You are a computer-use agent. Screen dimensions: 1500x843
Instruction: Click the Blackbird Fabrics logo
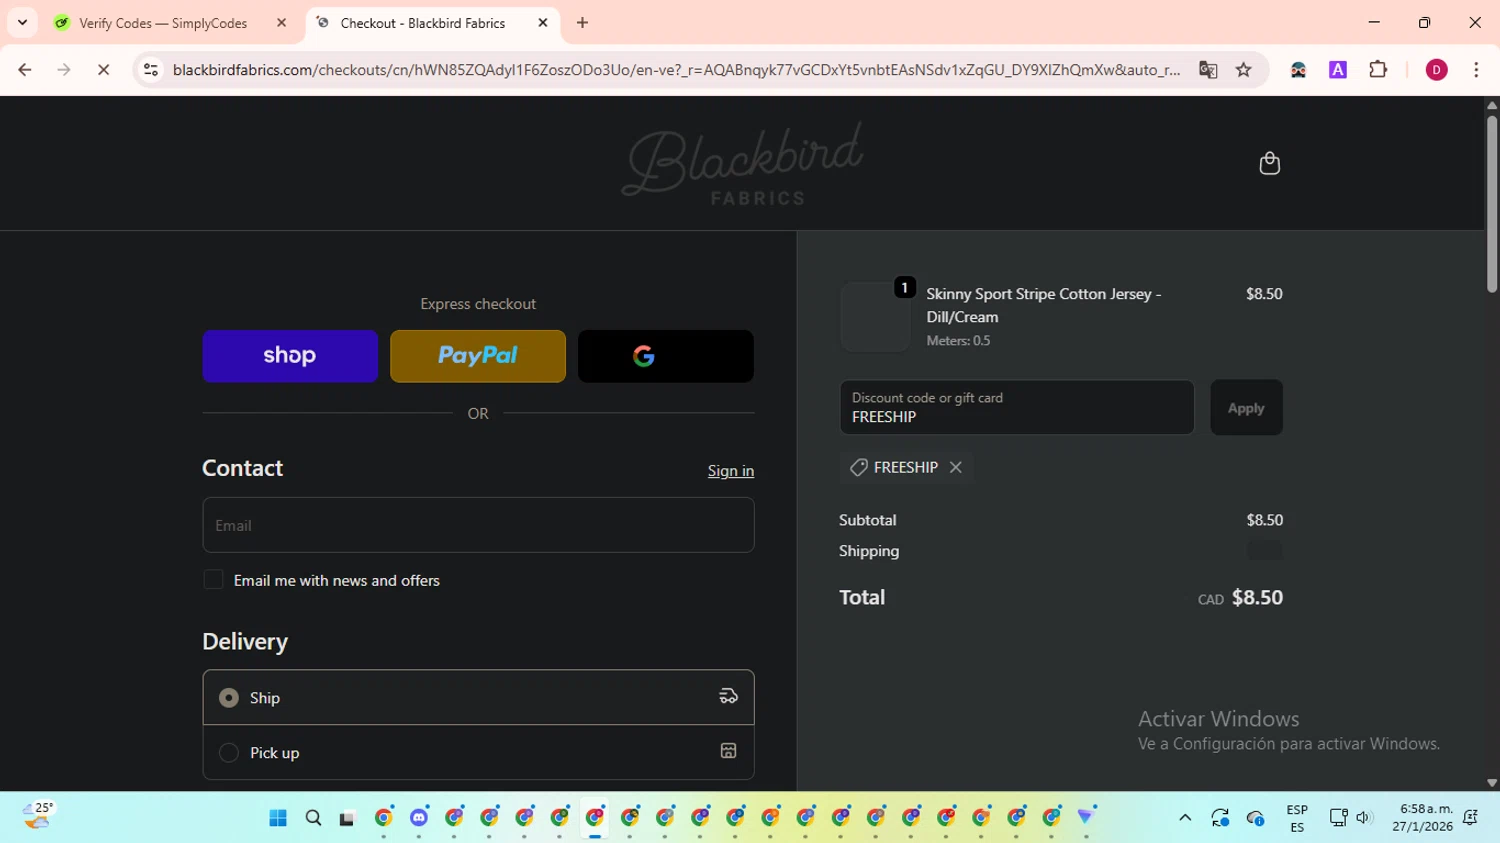(742, 163)
